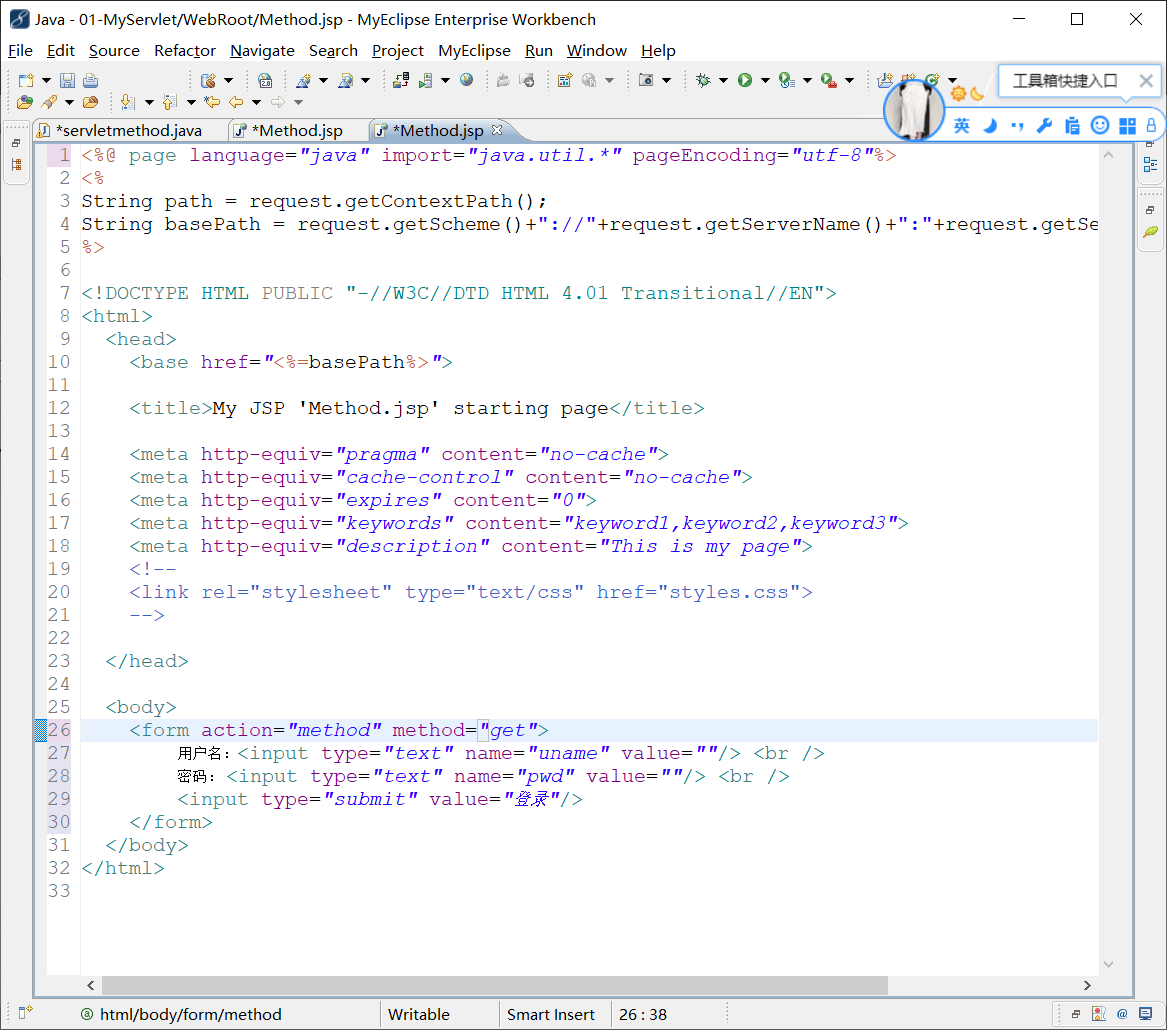Open the camera capture dropdown arrow
The image size is (1167, 1030).
[666, 80]
